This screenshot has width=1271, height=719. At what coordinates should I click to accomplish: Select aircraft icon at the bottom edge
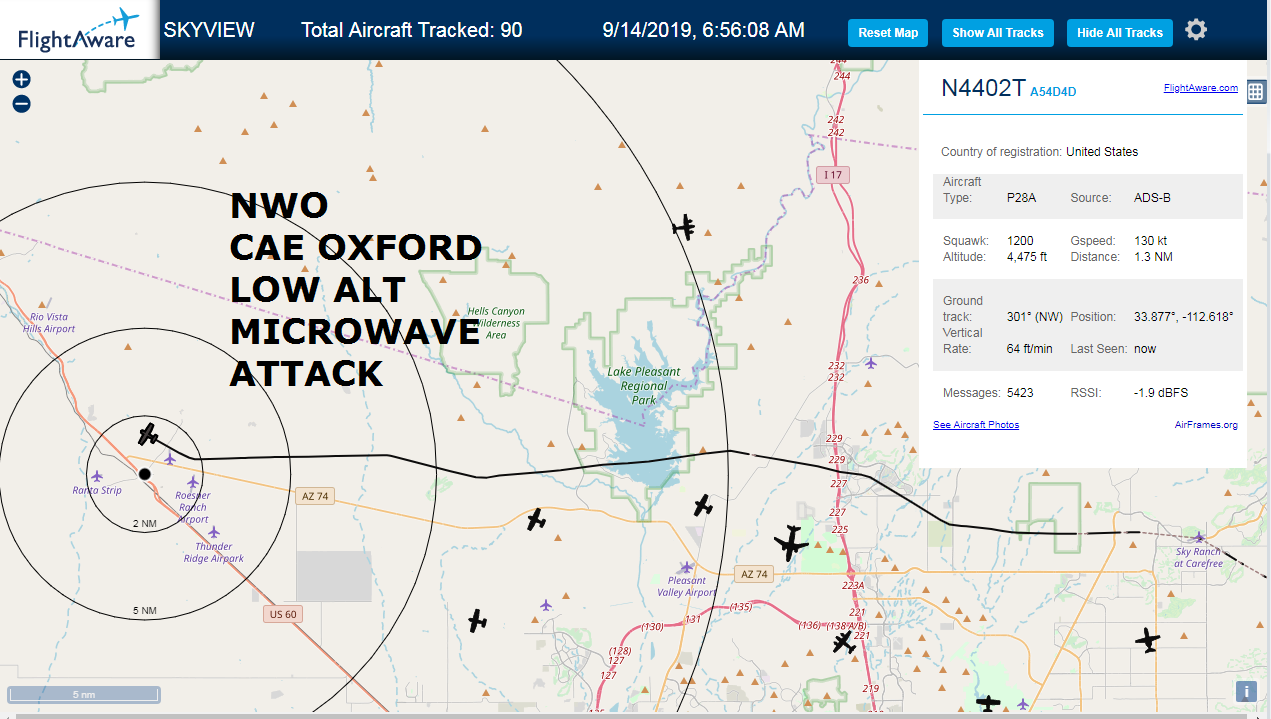(989, 704)
